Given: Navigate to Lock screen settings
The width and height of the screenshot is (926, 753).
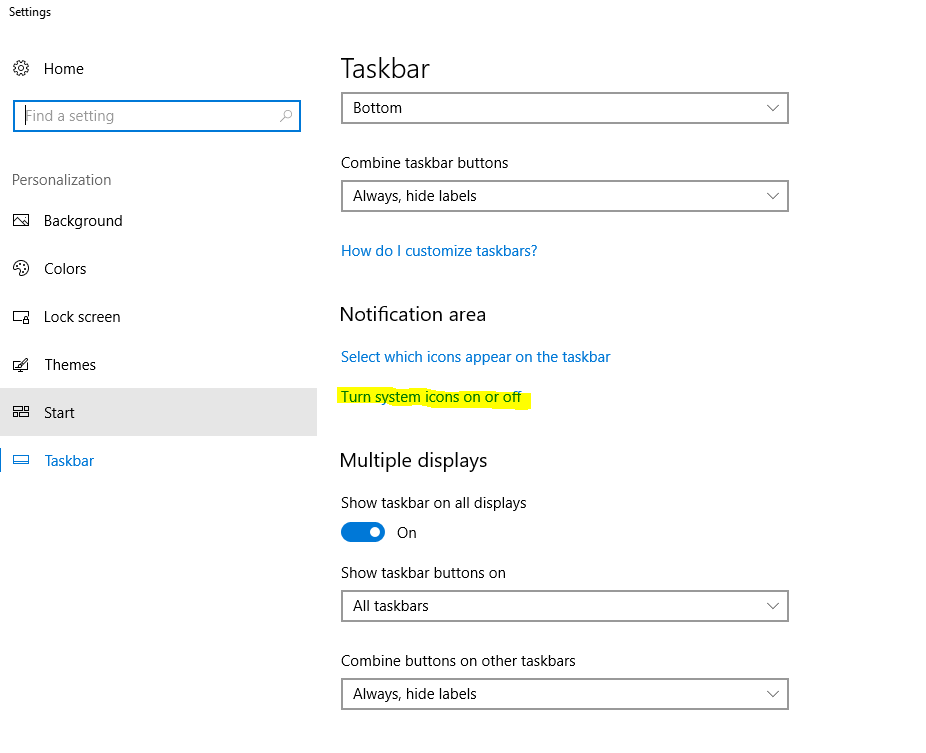Looking at the screenshot, I should (82, 316).
